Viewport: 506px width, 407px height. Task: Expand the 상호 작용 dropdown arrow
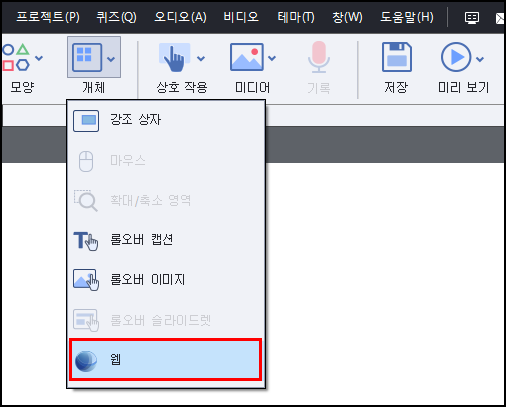(201, 59)
